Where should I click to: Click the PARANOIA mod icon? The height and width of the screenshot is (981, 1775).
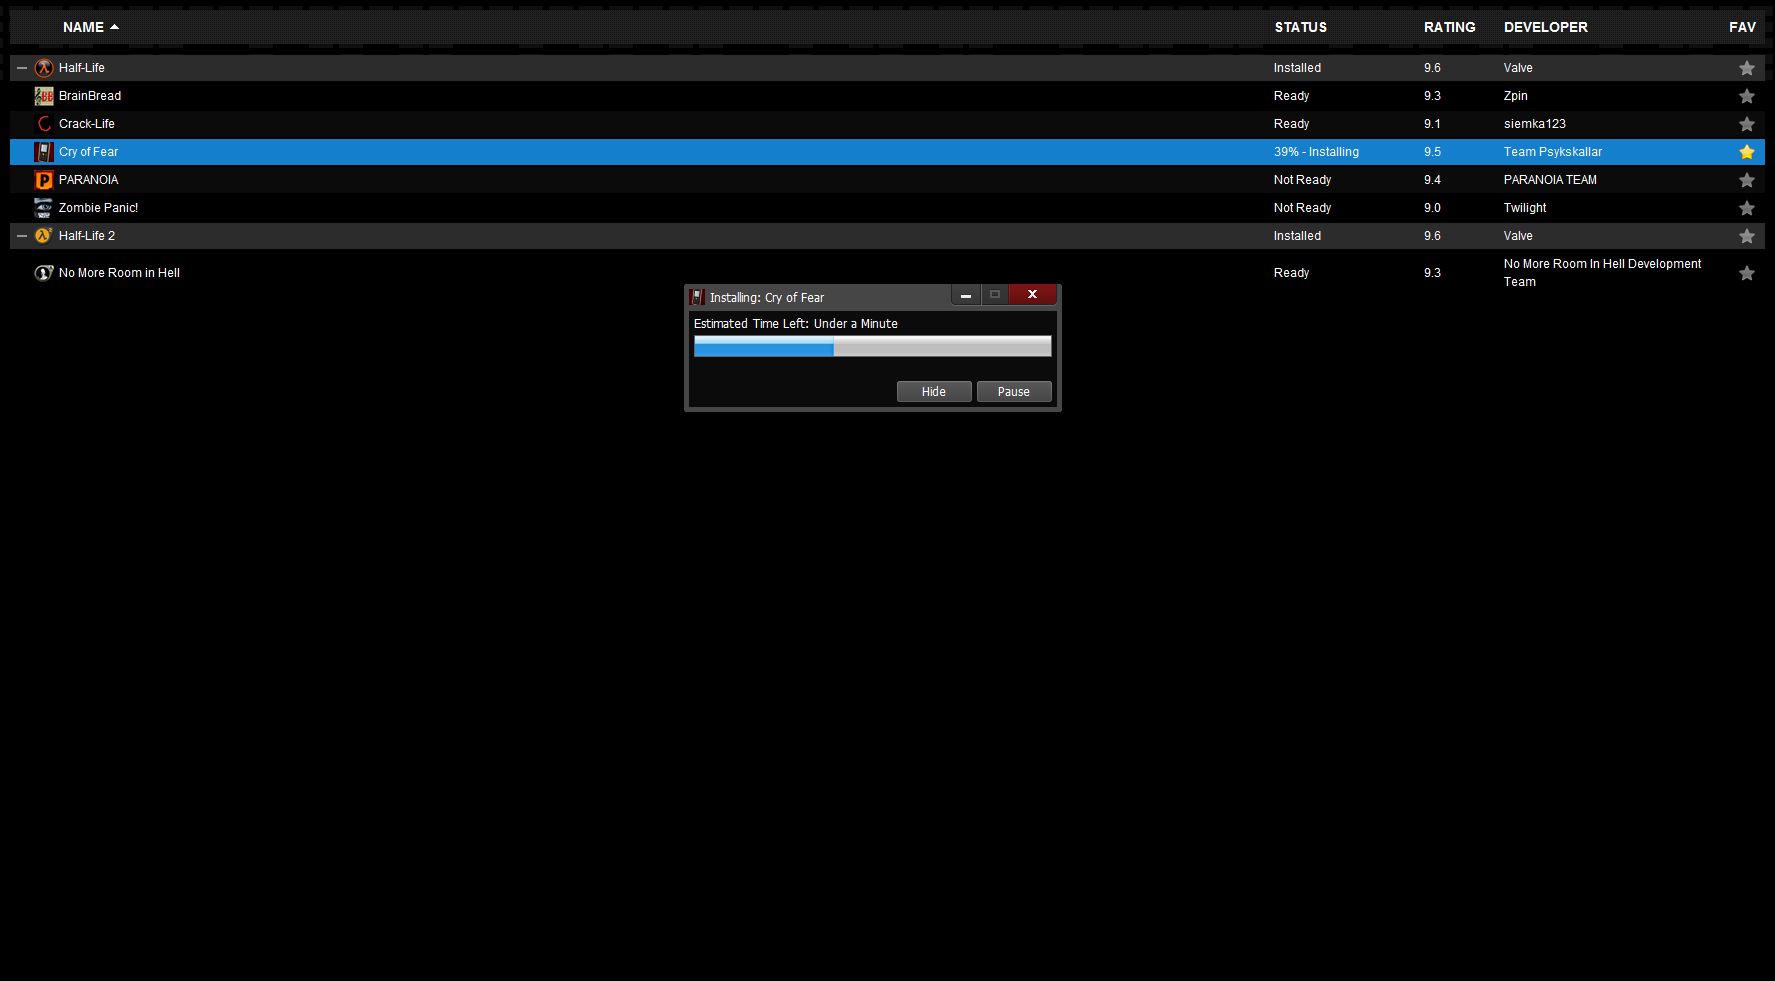click(44, 180)
